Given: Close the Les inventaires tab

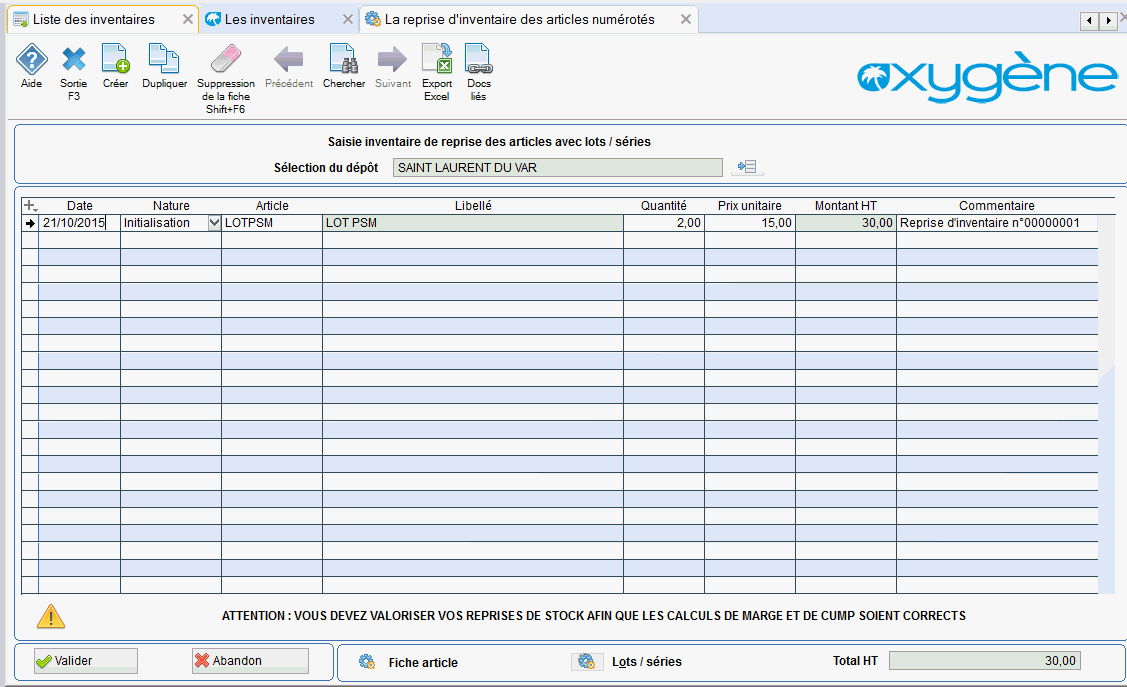Looking at the screenshot, I should 348,19.
